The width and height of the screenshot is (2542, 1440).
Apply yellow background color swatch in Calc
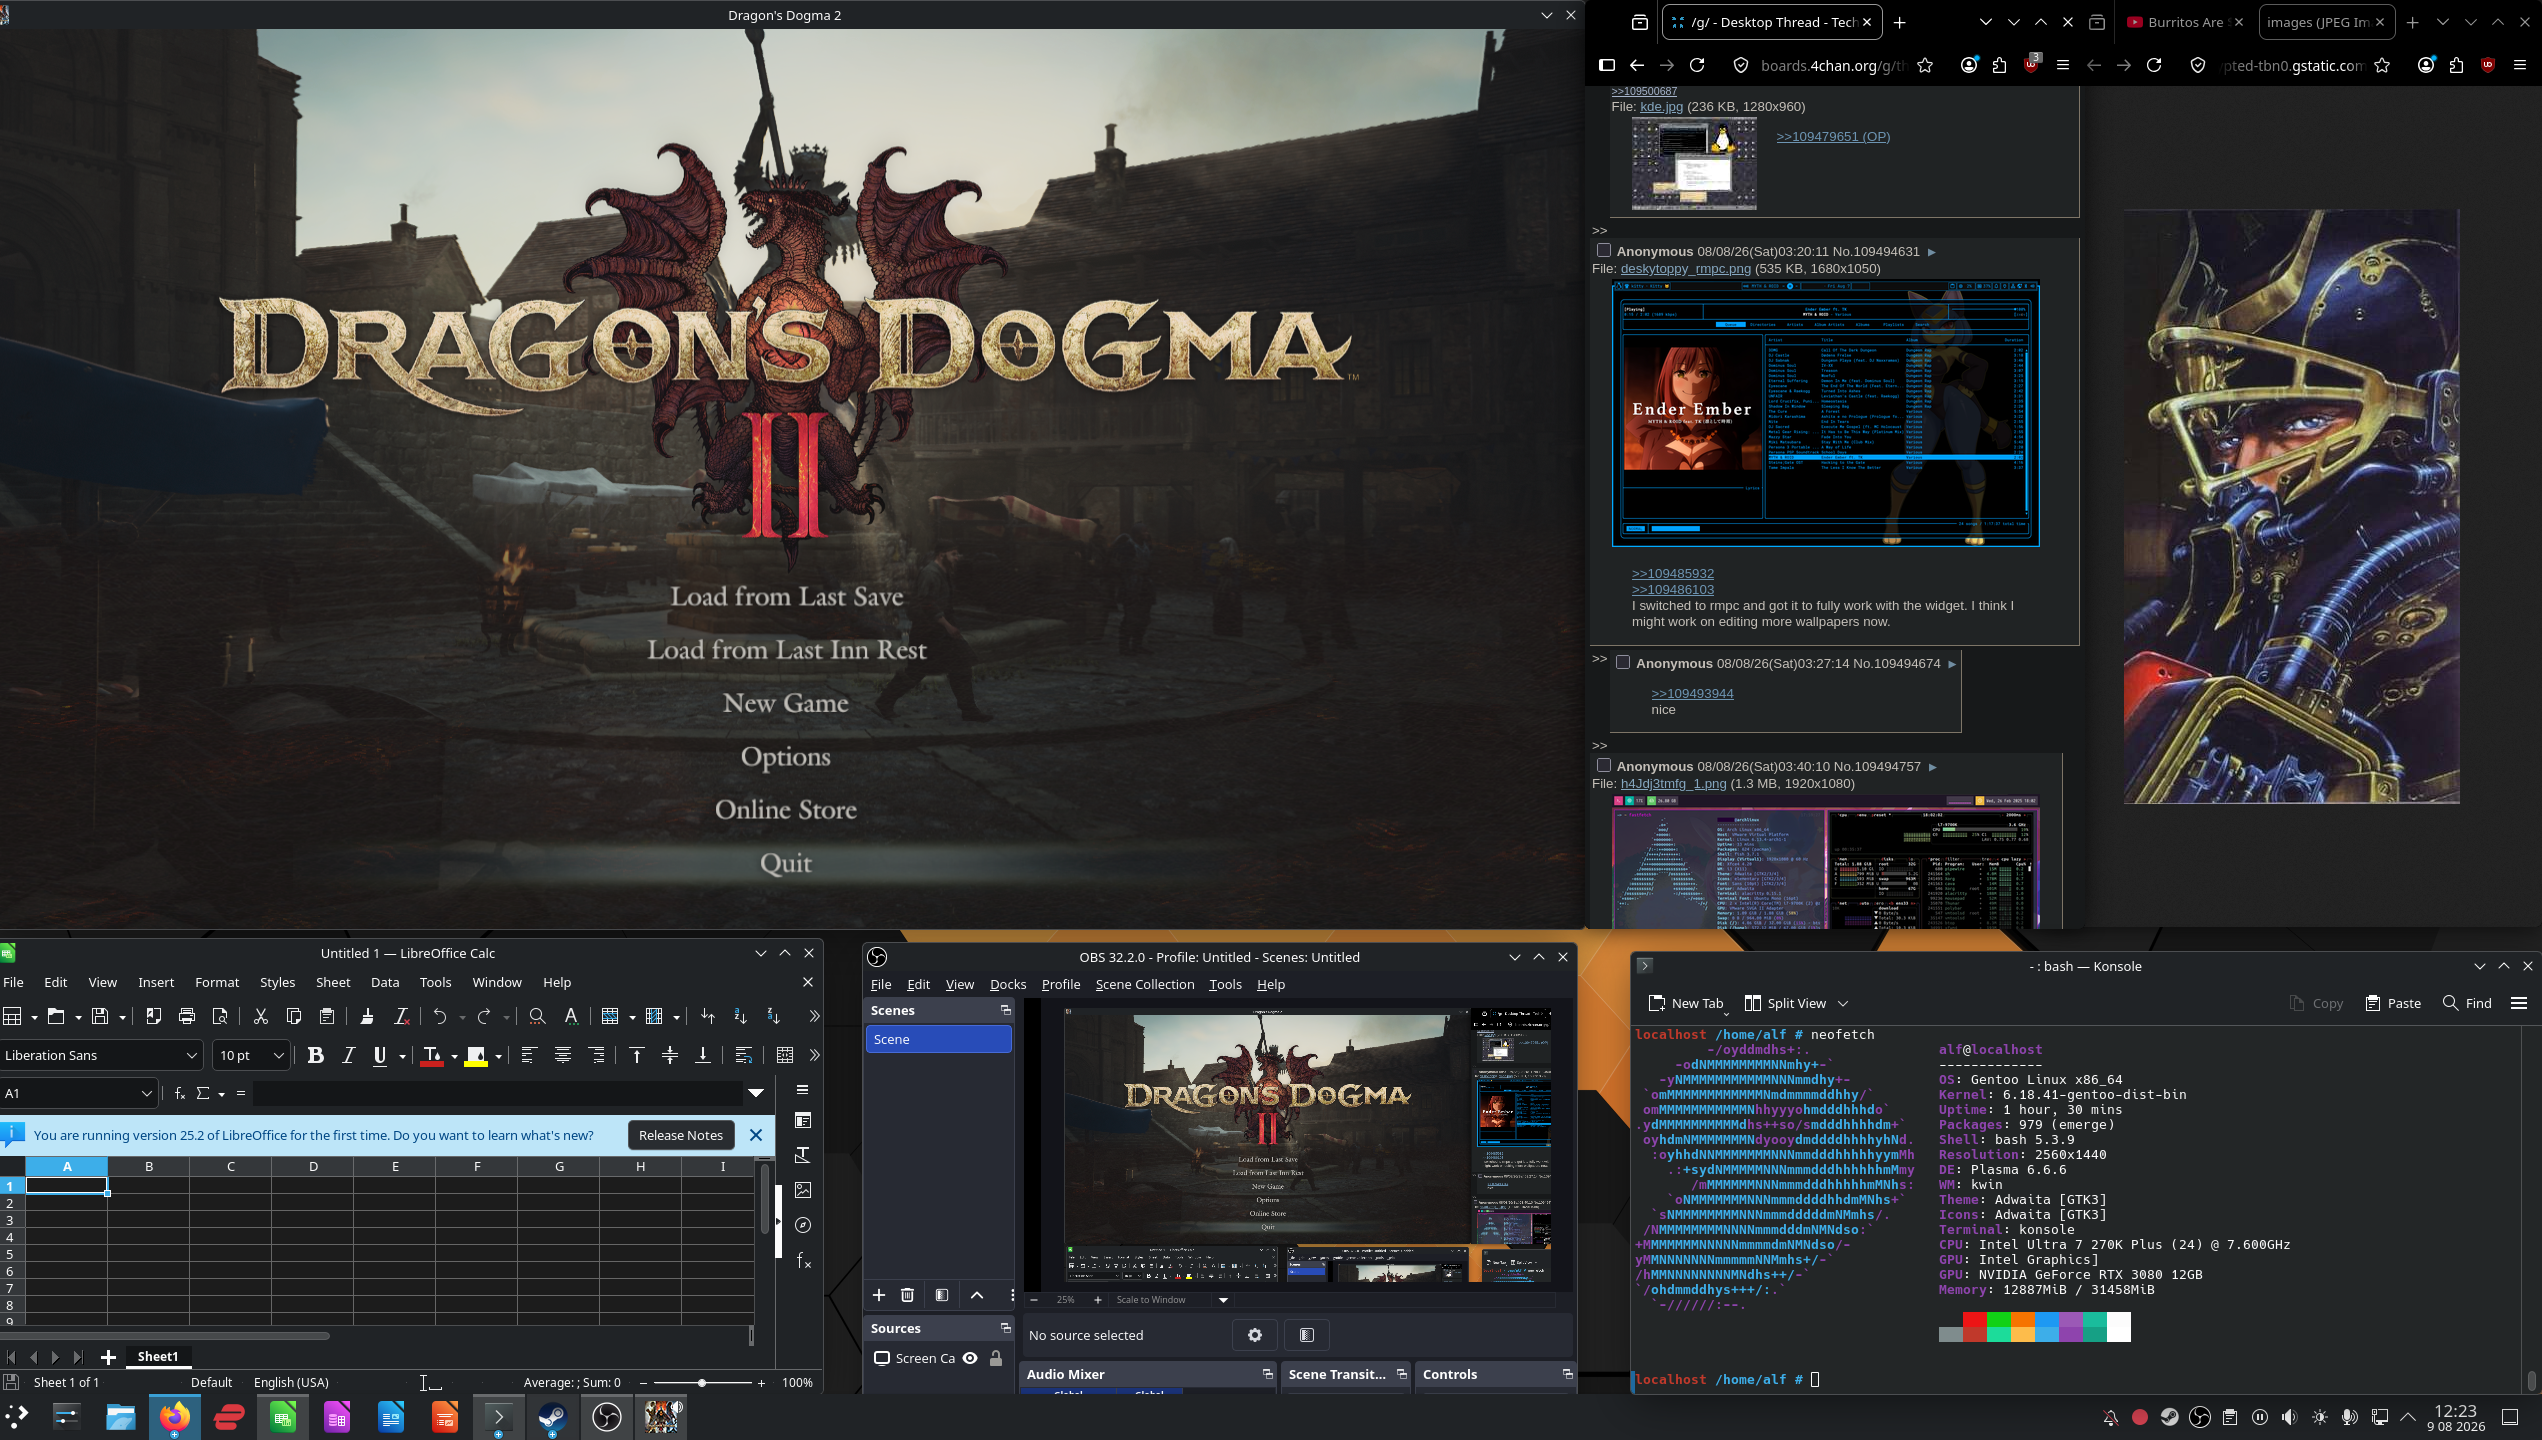point(476,1056)
